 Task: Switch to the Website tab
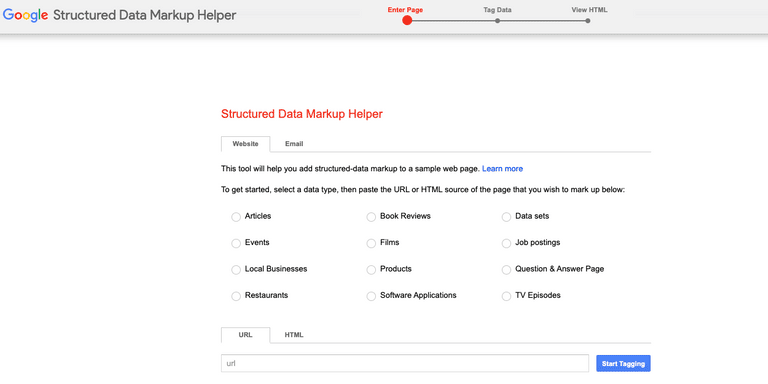[245, 144]
